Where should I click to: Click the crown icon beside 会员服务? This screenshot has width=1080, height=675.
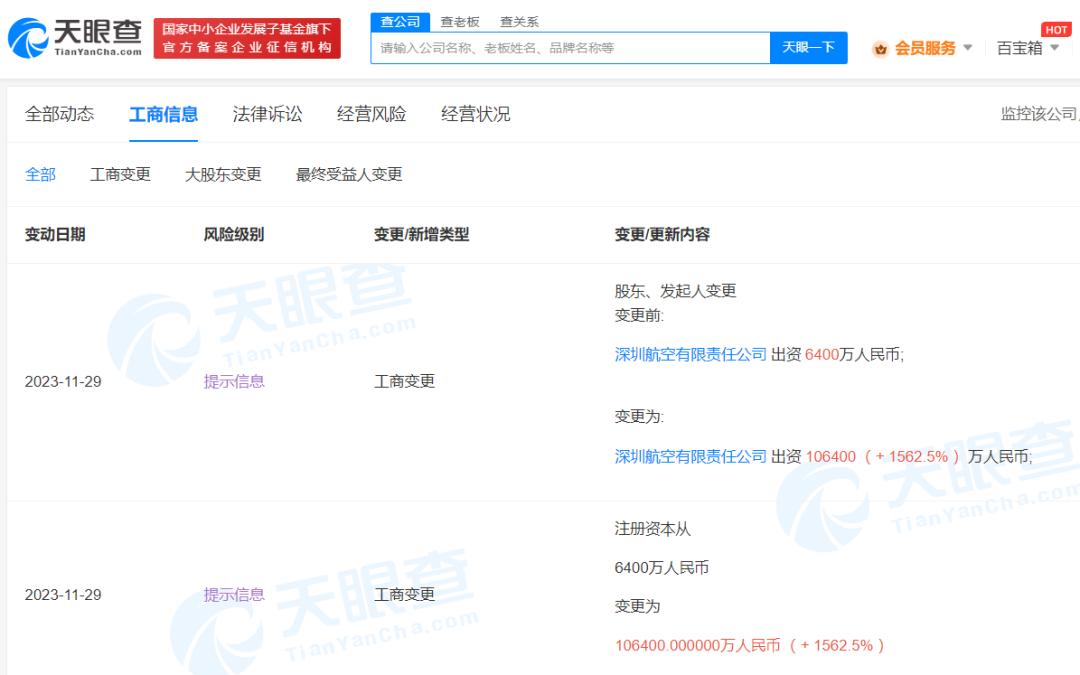[x=880, y=49]
